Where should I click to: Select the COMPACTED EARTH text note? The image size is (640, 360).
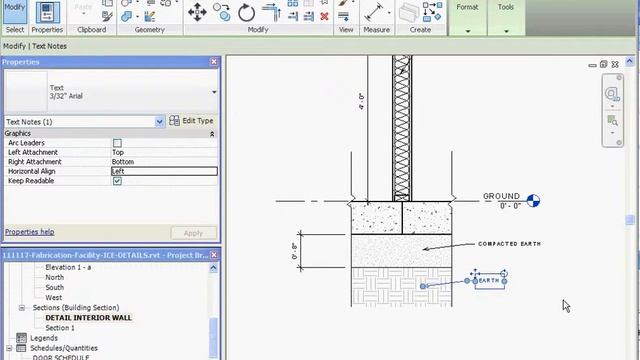click(x=509, y=244)
